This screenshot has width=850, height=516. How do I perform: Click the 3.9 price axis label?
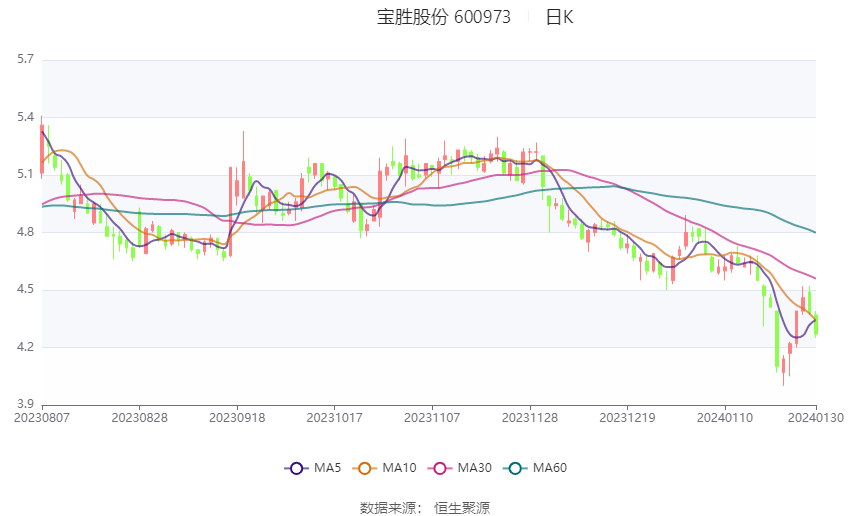25,404
